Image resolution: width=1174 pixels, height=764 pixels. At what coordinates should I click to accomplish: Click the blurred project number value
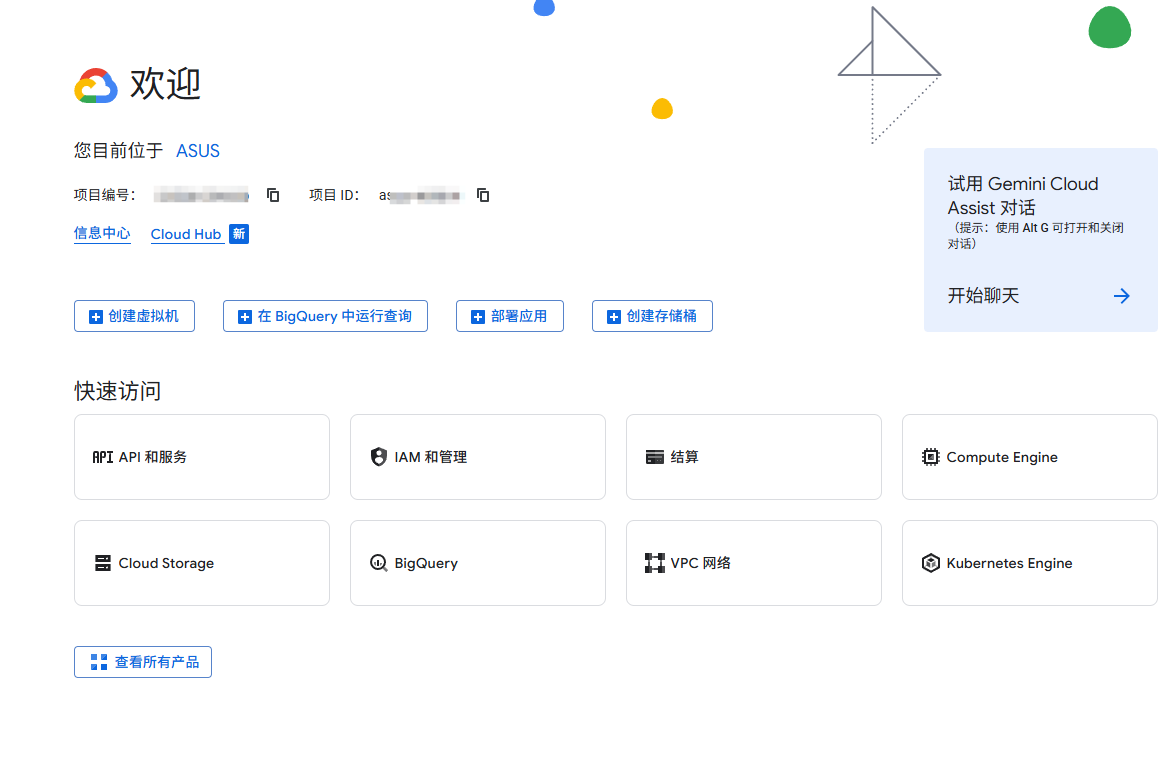[x=201, y=195]
